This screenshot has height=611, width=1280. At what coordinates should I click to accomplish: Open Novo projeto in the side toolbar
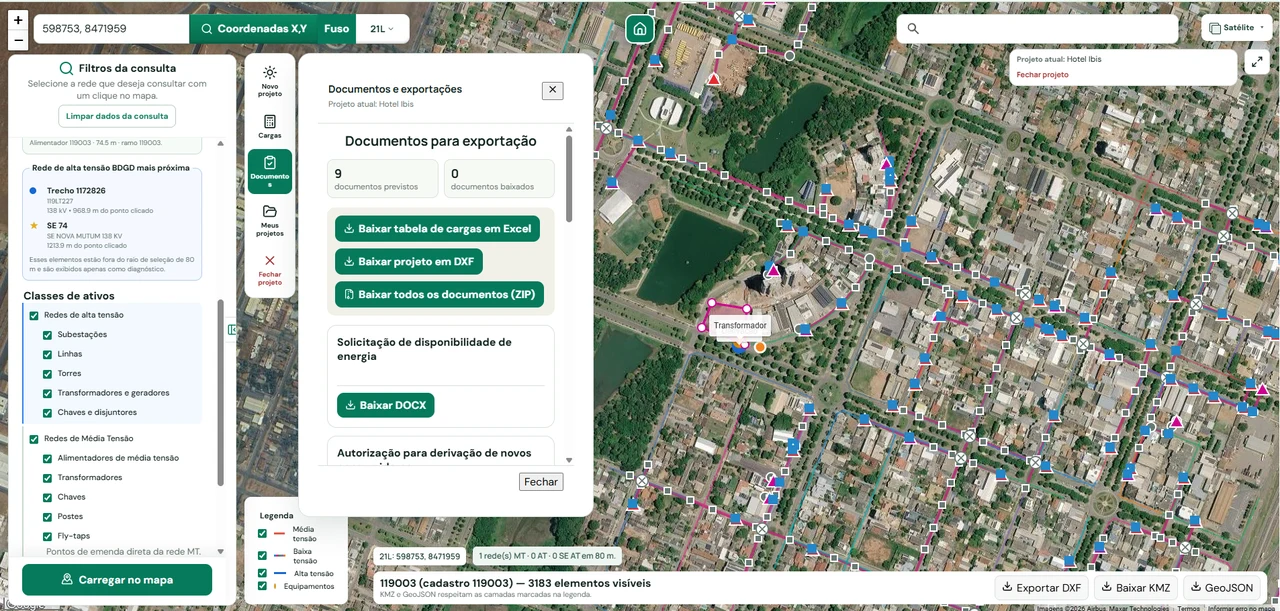click(x=270, y=81)
